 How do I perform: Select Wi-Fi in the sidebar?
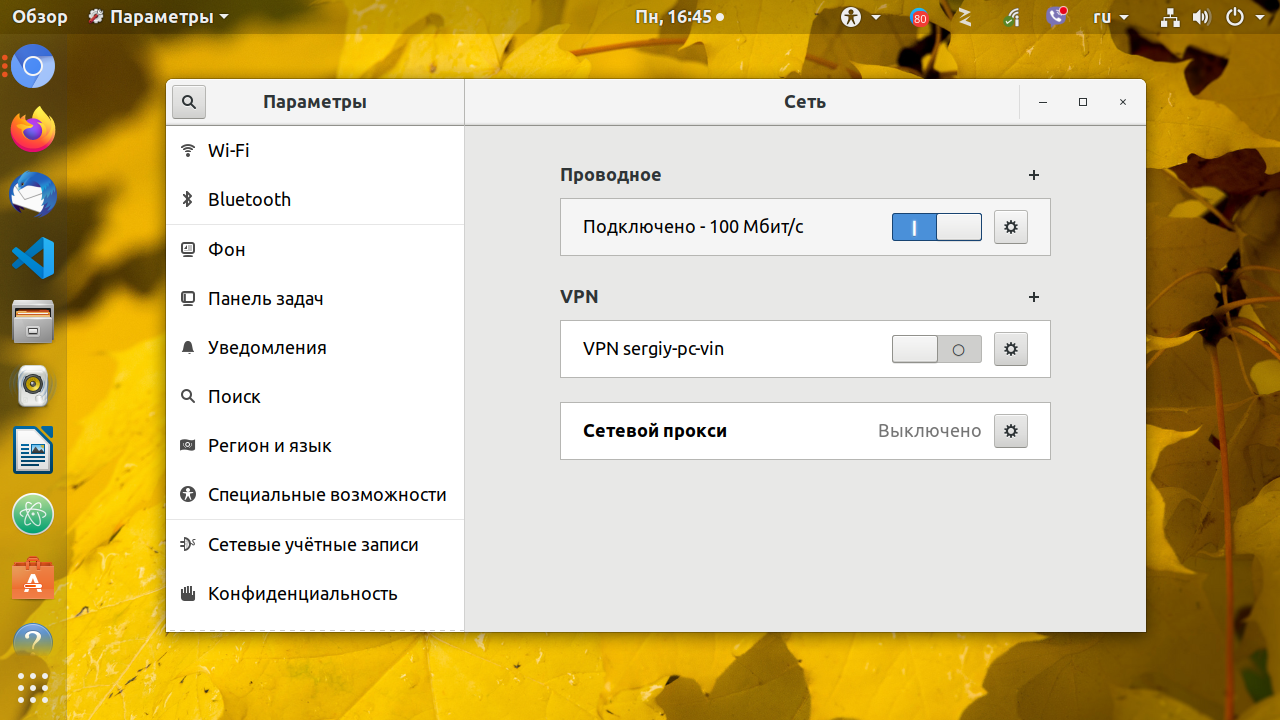(315, 151)
